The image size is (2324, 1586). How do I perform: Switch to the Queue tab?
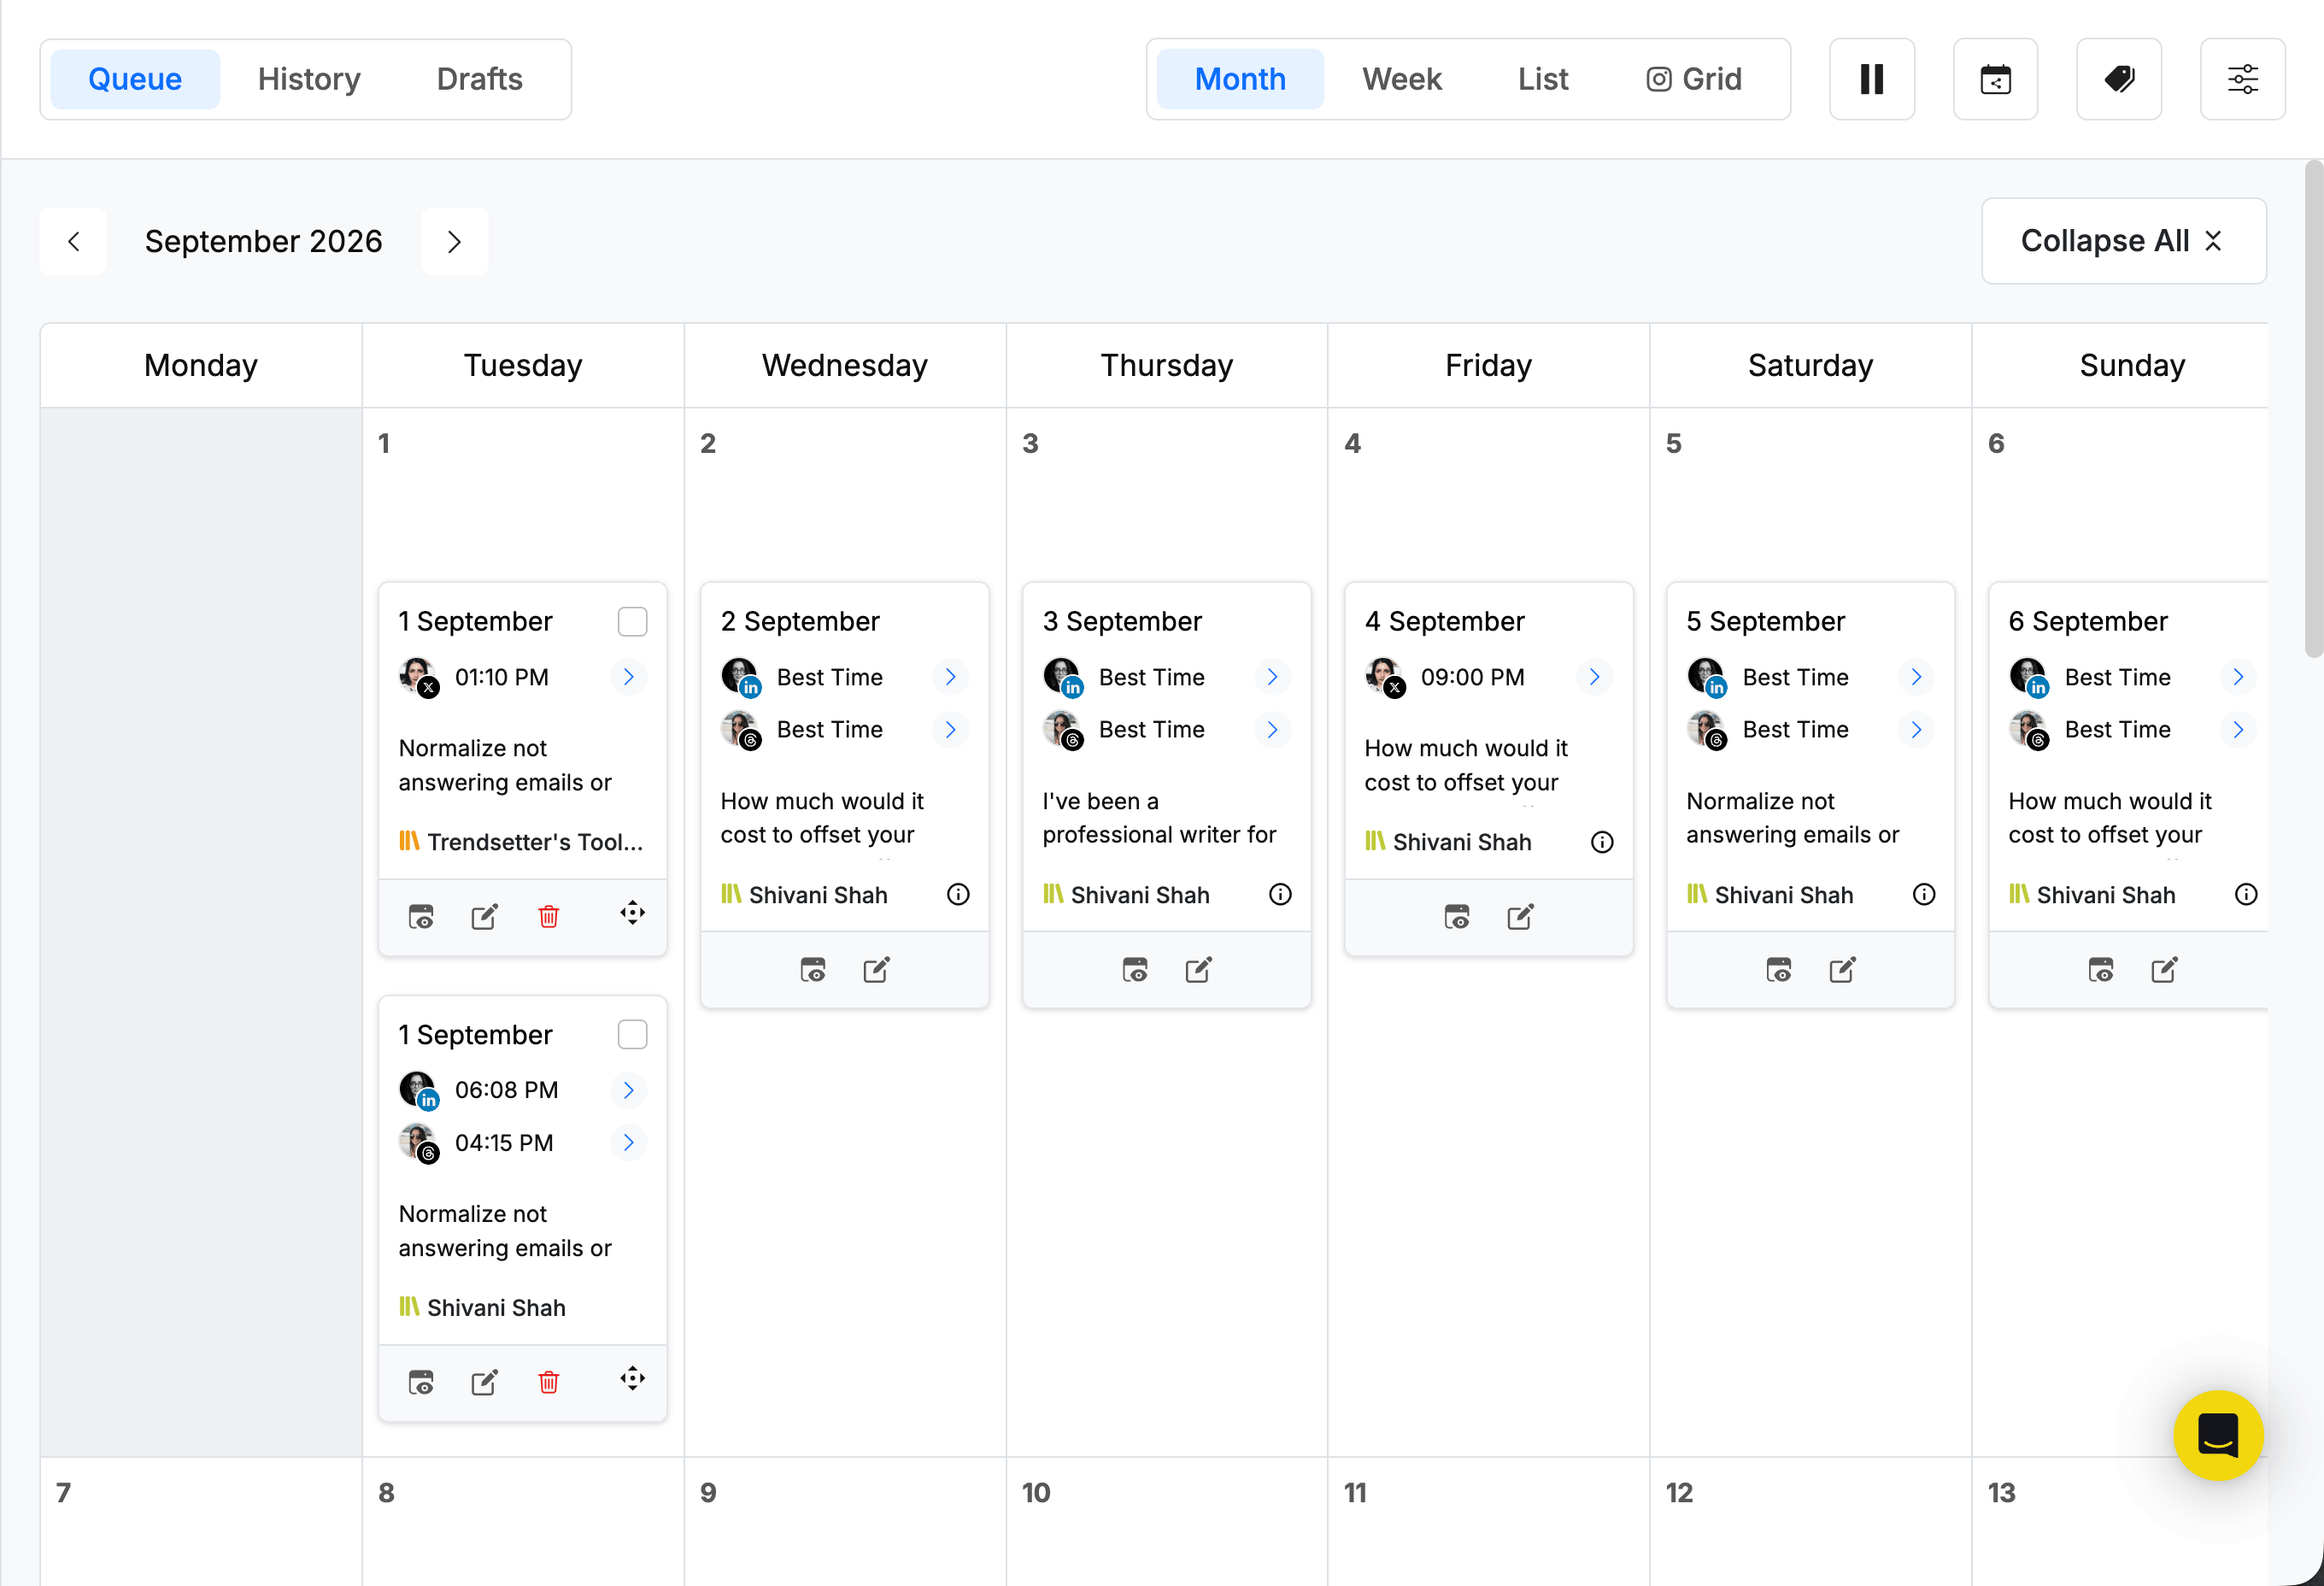(135, 79)
